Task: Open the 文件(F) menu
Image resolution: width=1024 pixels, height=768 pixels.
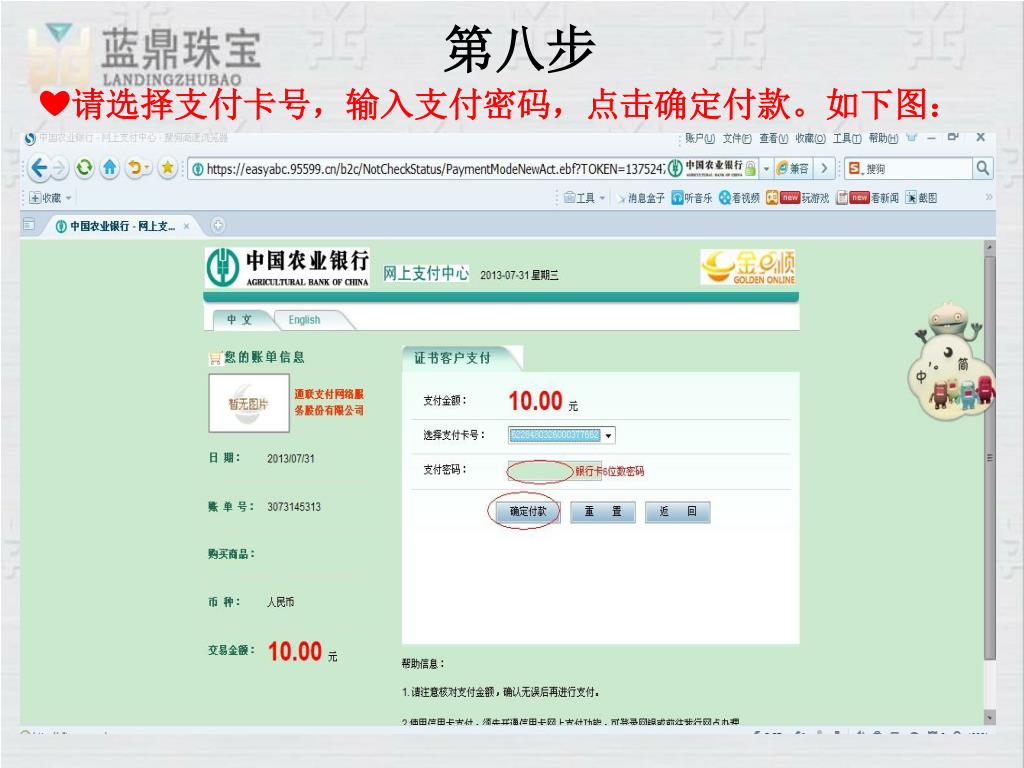Action: click(737, 138)
